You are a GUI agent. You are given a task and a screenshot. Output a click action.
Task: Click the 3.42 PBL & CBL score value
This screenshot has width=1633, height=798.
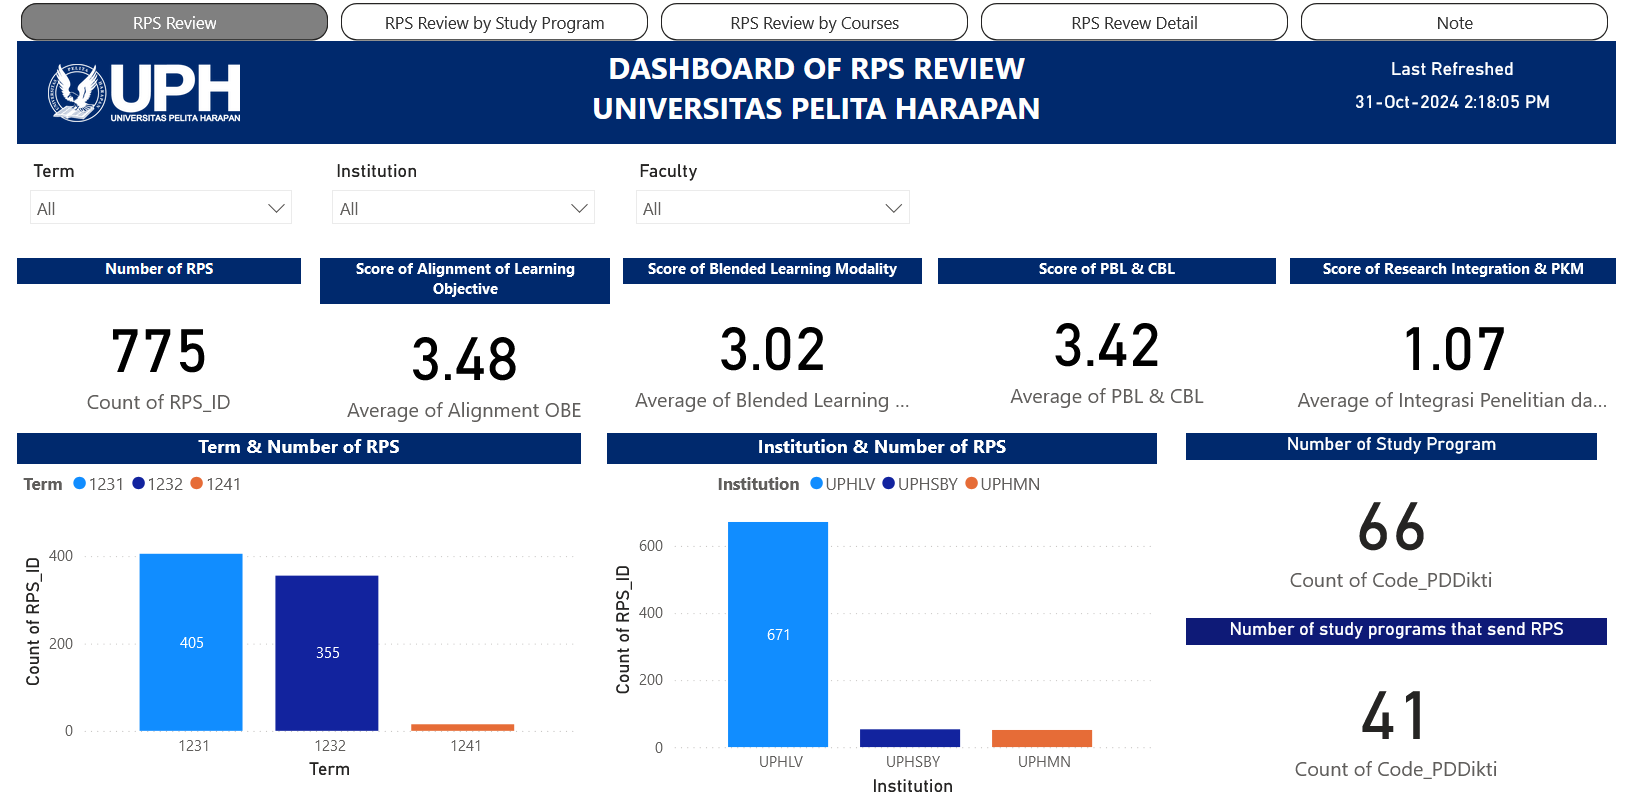click(1107, 346)
